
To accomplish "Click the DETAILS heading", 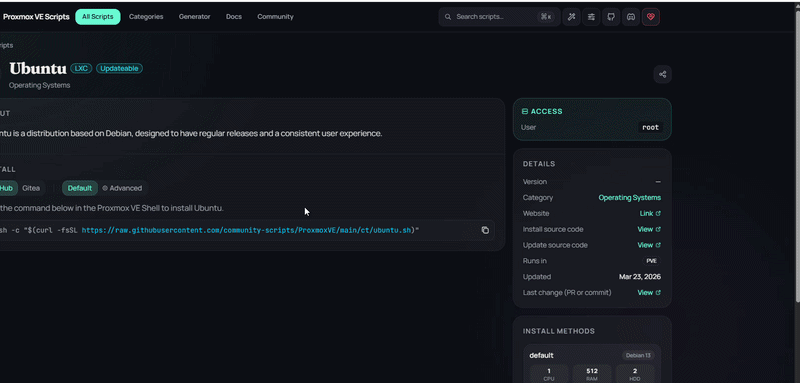I will point(539,164).
